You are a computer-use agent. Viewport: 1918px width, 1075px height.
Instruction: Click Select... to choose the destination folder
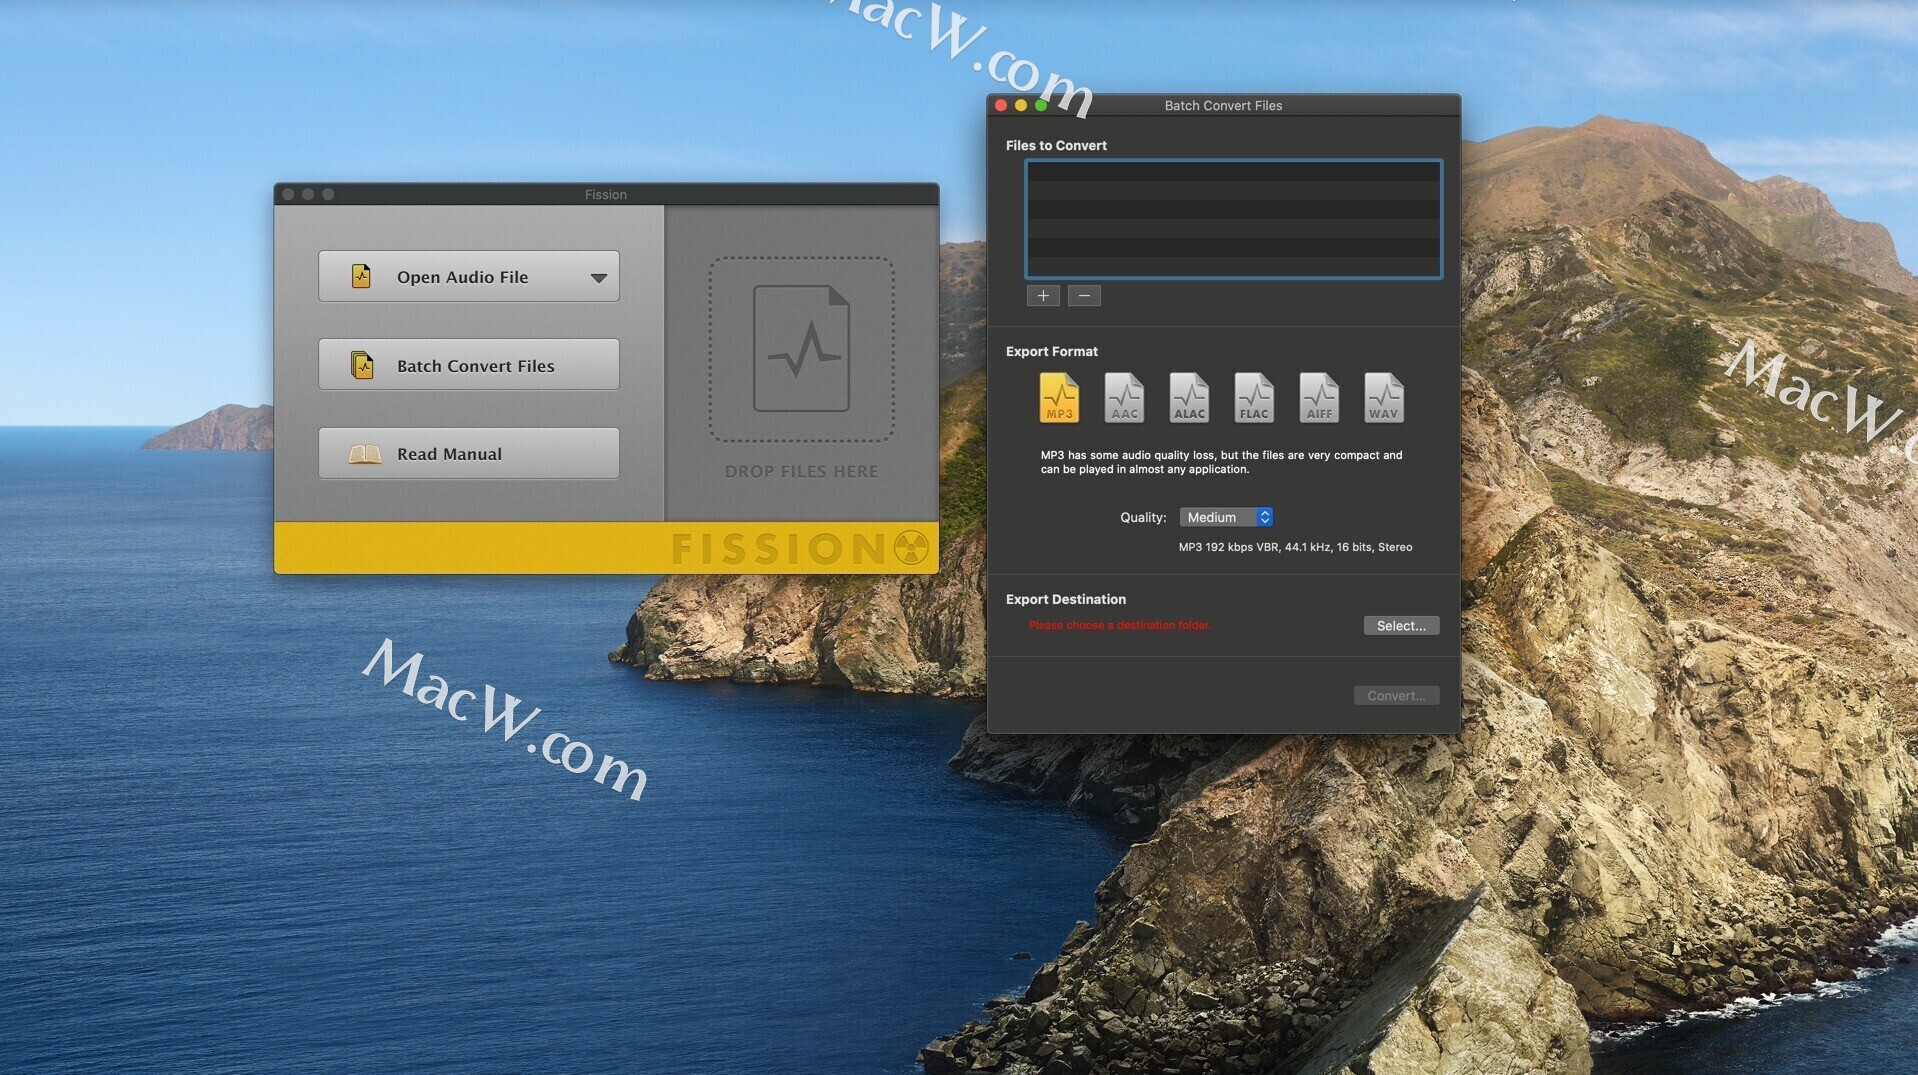point(1401,625)
